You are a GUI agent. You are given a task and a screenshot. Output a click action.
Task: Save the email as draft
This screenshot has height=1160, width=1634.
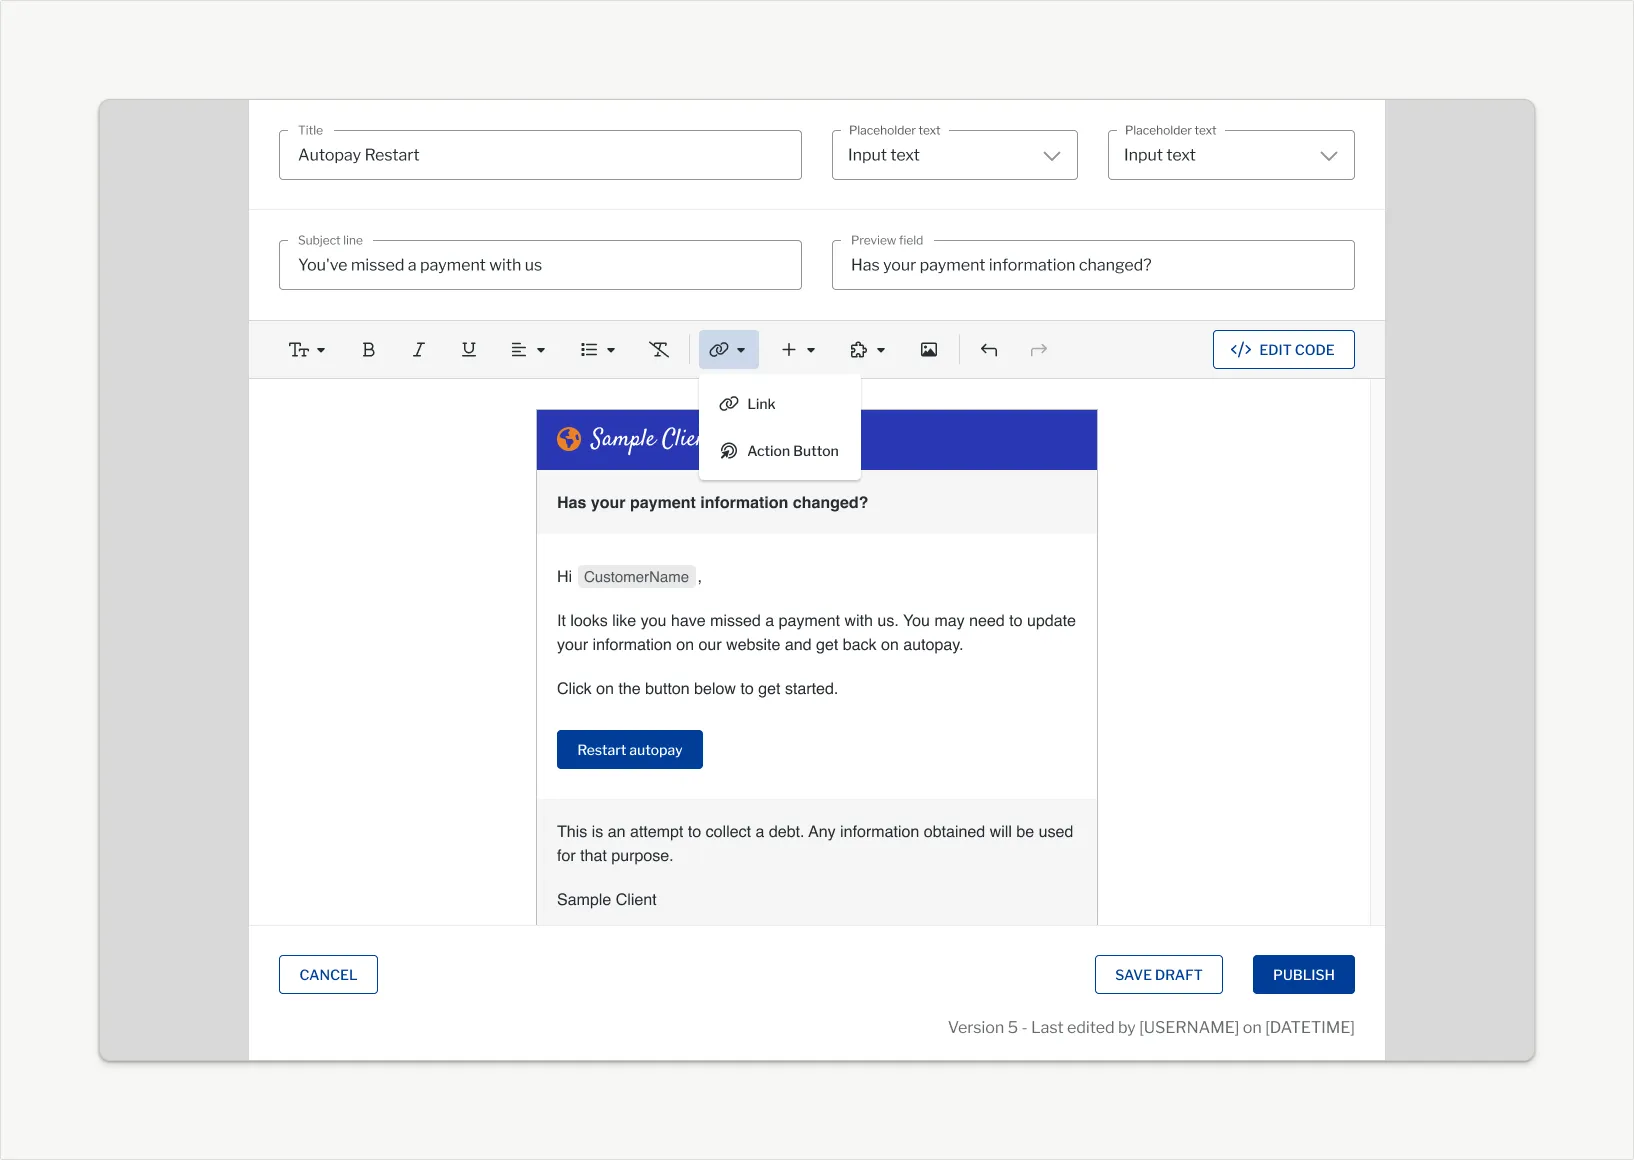pos(1158,975)
